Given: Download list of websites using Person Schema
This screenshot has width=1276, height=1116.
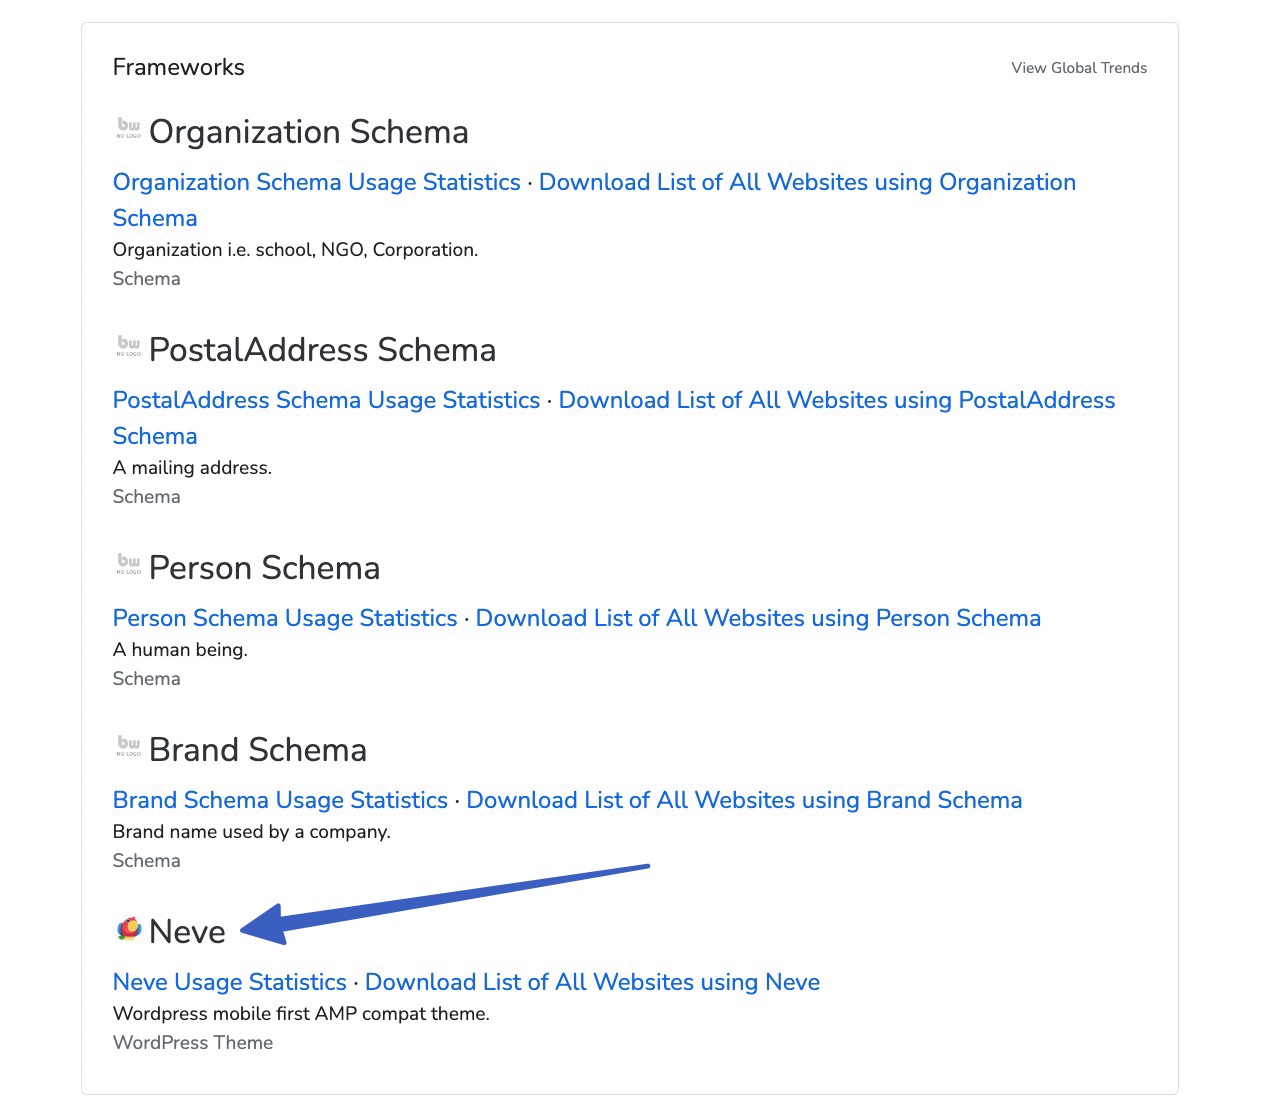Looking at the screenshot, I should (757, 618).
